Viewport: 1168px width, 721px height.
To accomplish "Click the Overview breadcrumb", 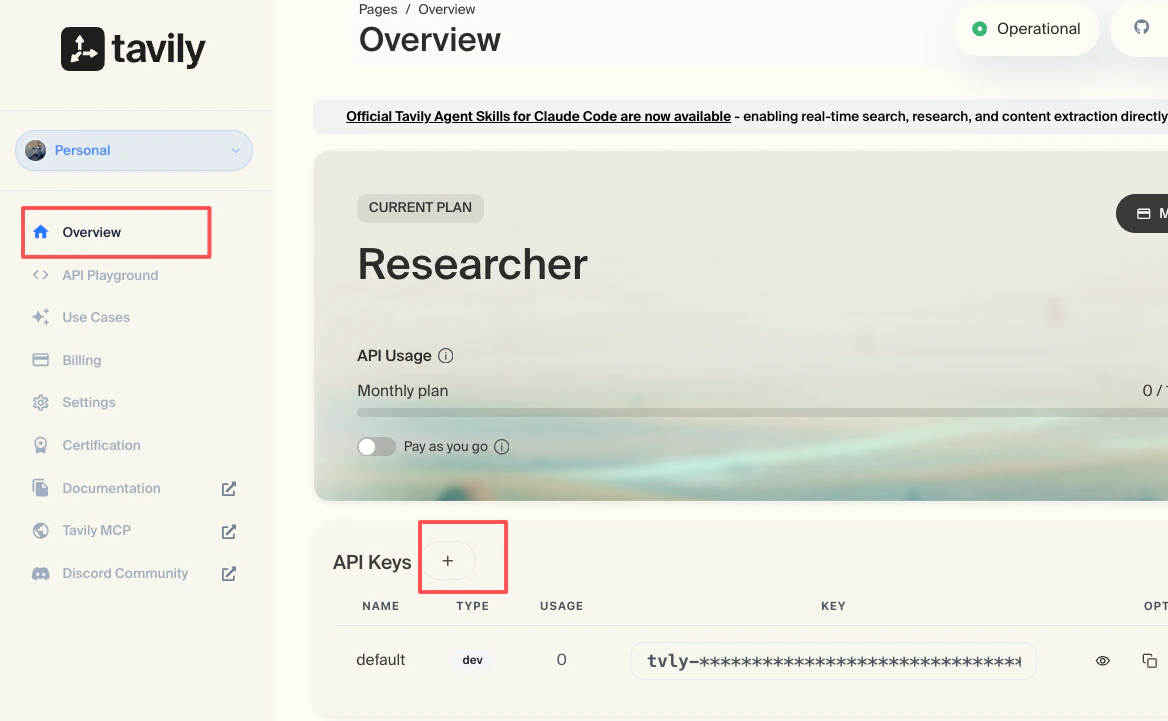I will tap(446, 9).
